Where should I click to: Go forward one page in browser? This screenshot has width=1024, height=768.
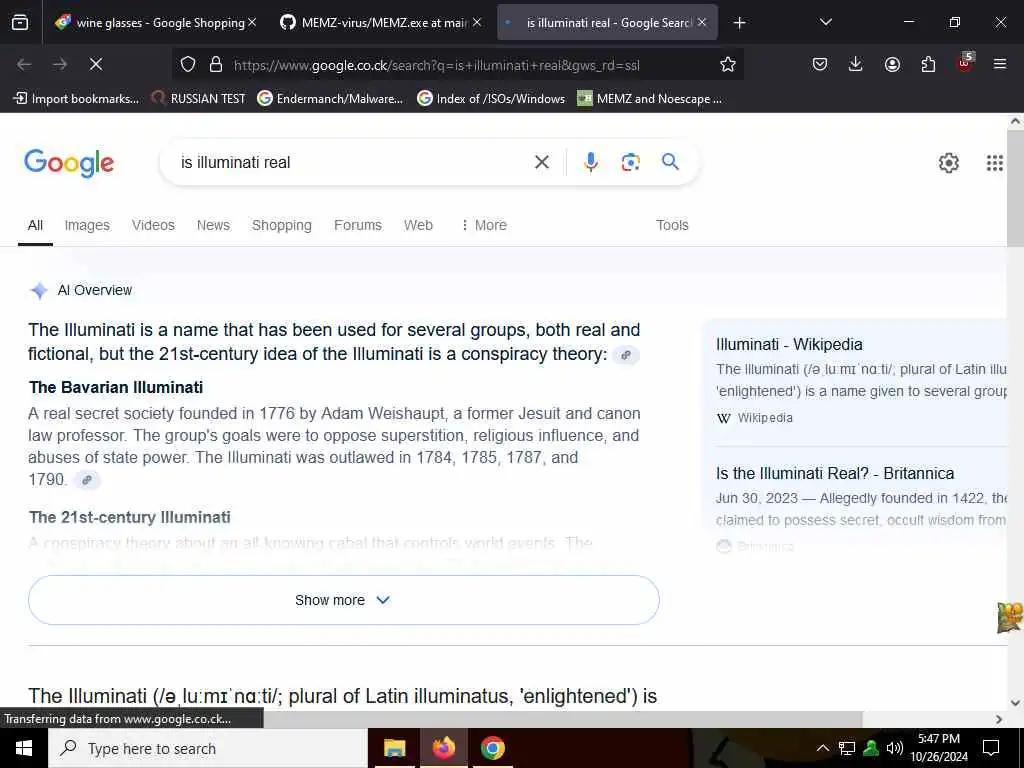[x=60, y=64]
